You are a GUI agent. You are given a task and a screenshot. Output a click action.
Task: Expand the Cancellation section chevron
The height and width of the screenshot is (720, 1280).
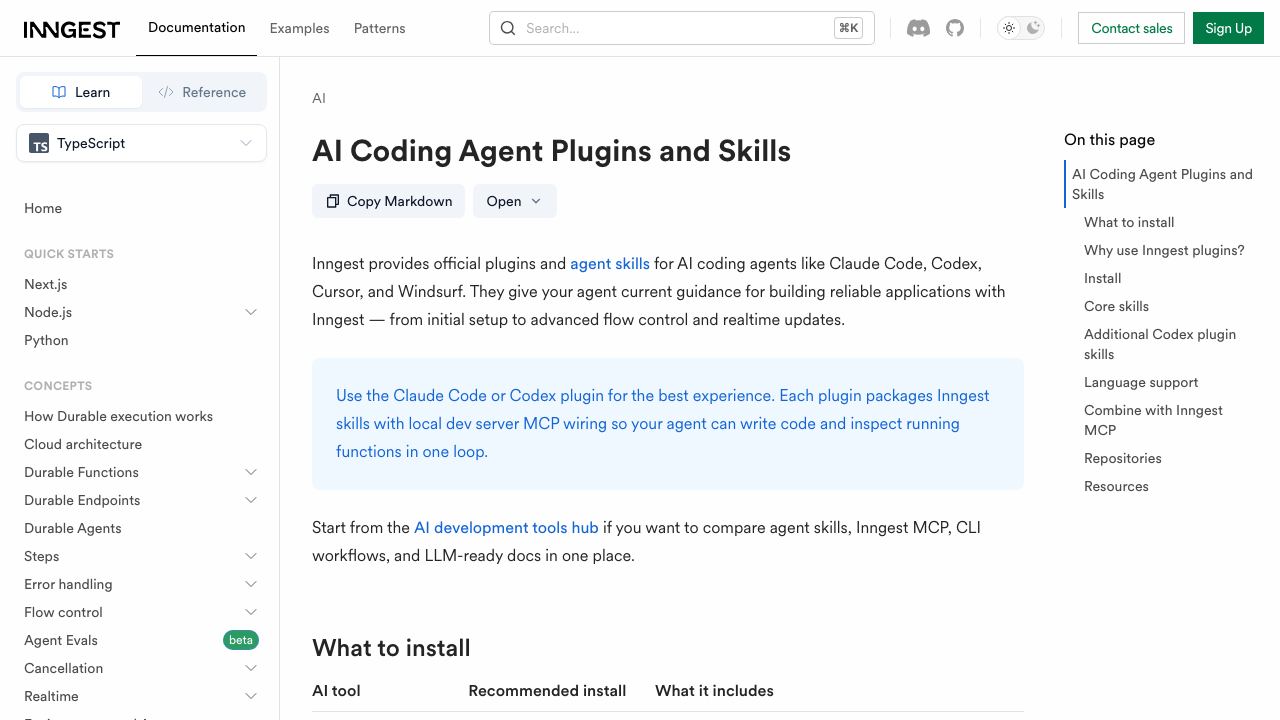point(251,668)
